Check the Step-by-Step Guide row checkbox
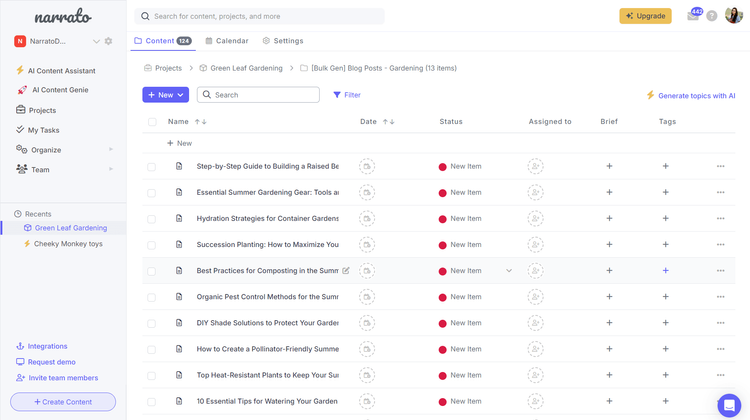 point(152,166)
